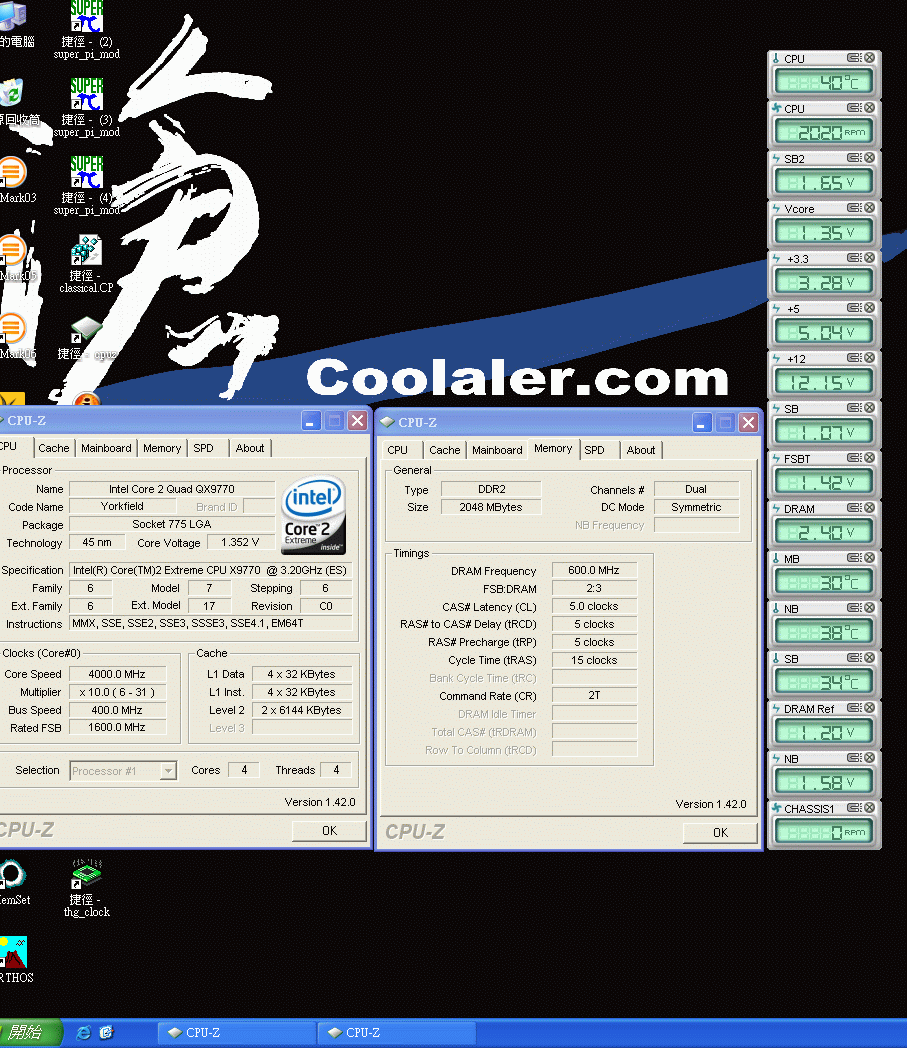Open the SB2 voltage widget settings icon
Viewport: 907px width, 1048px height.
tap(854, 158)
